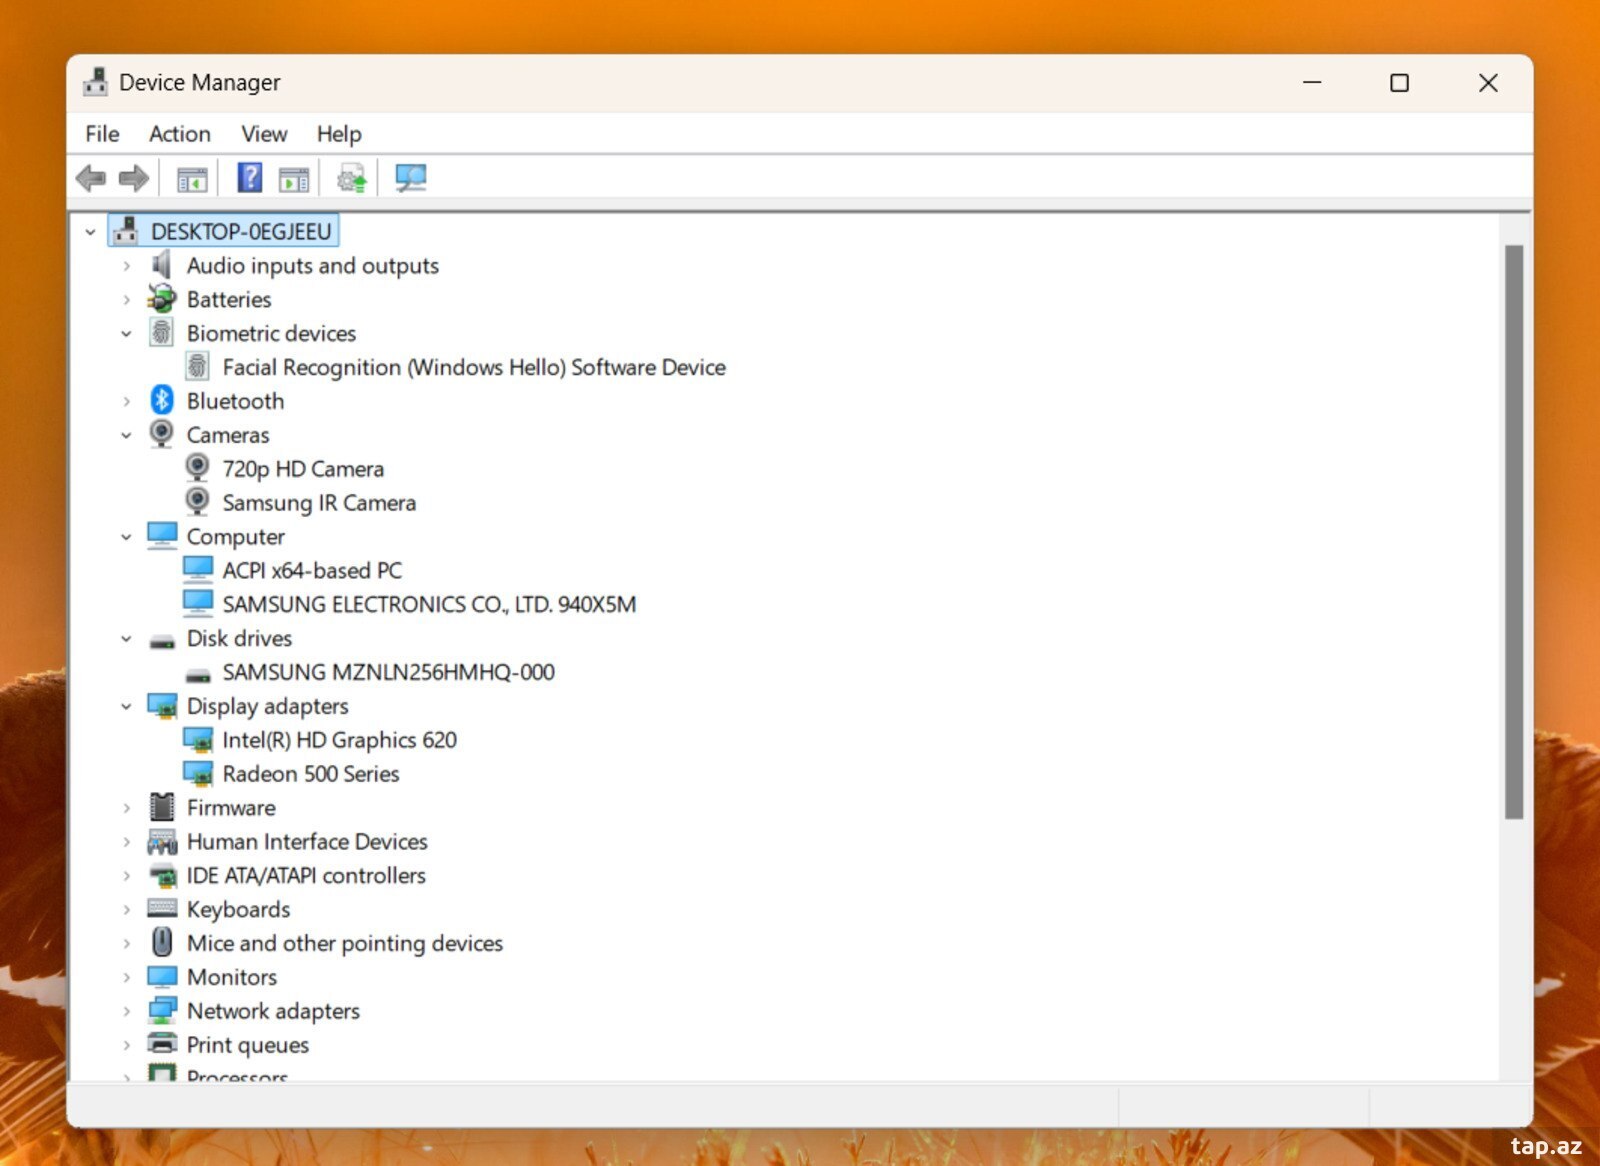Click the vertical scrollbar thumb

pos(1514,532)
